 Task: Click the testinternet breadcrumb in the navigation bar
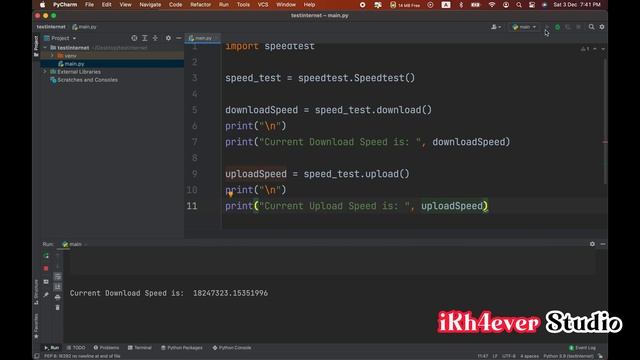click(51, 27)
